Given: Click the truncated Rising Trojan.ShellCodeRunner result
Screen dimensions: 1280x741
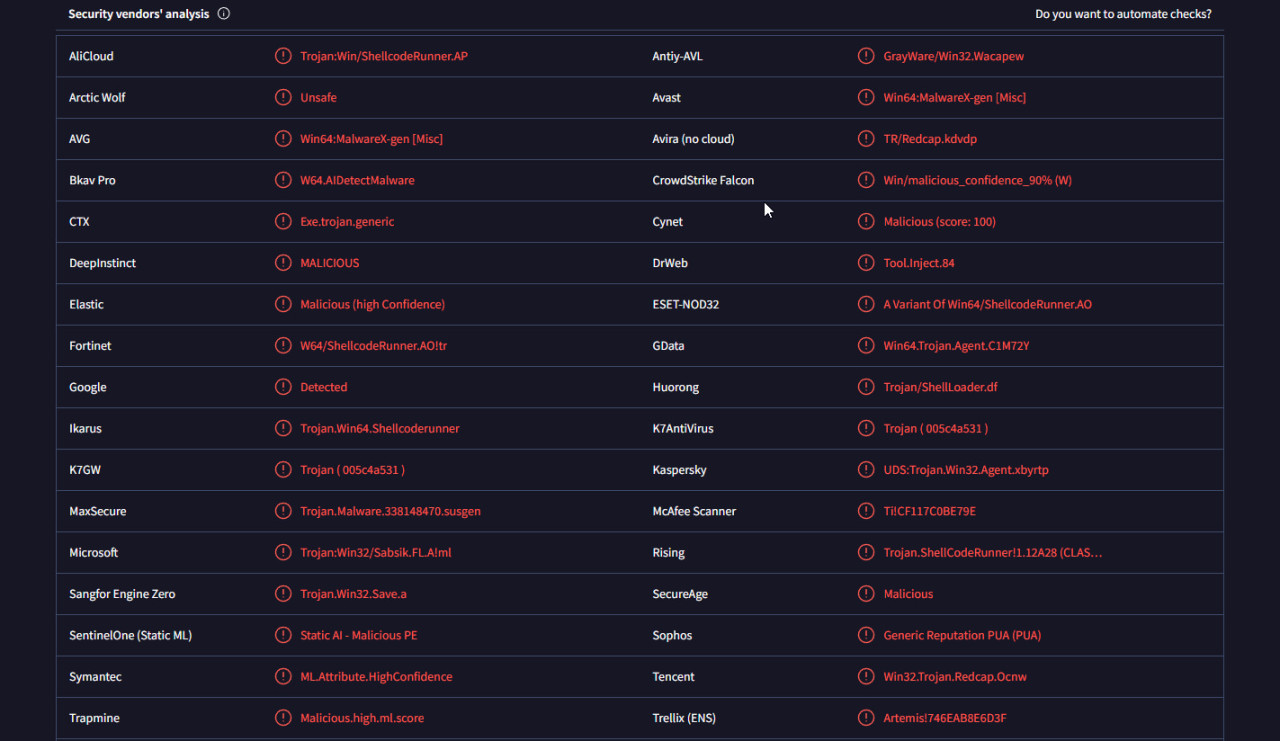Looking at the screenshot, I should click(993, 553).
